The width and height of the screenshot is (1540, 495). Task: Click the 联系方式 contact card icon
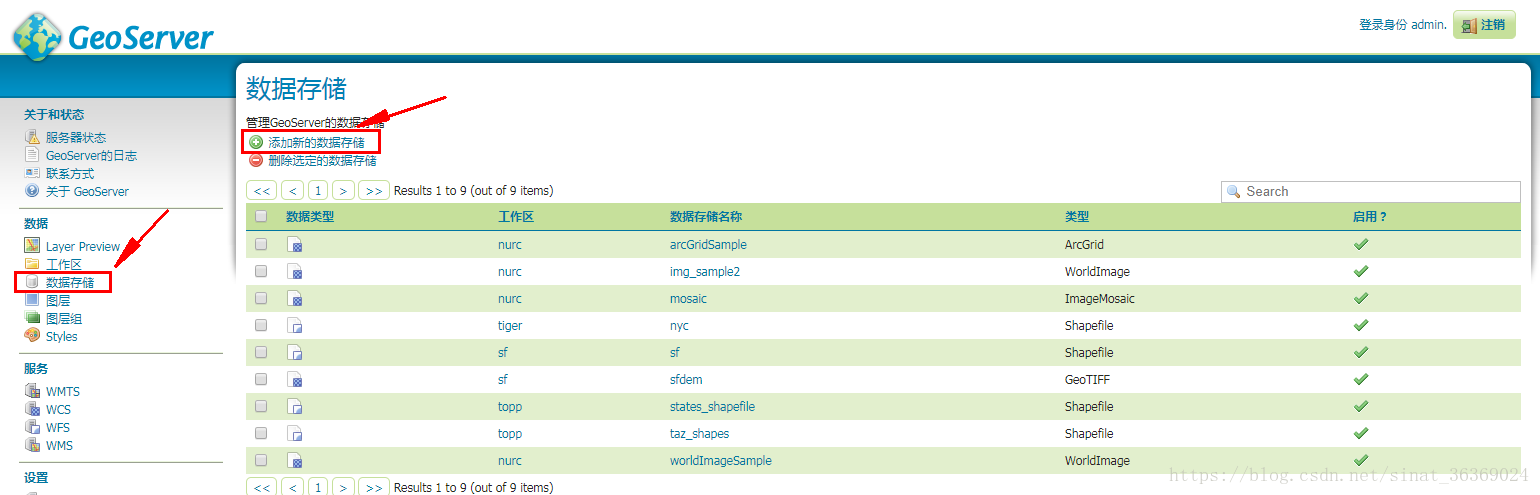tap(32, 173)
